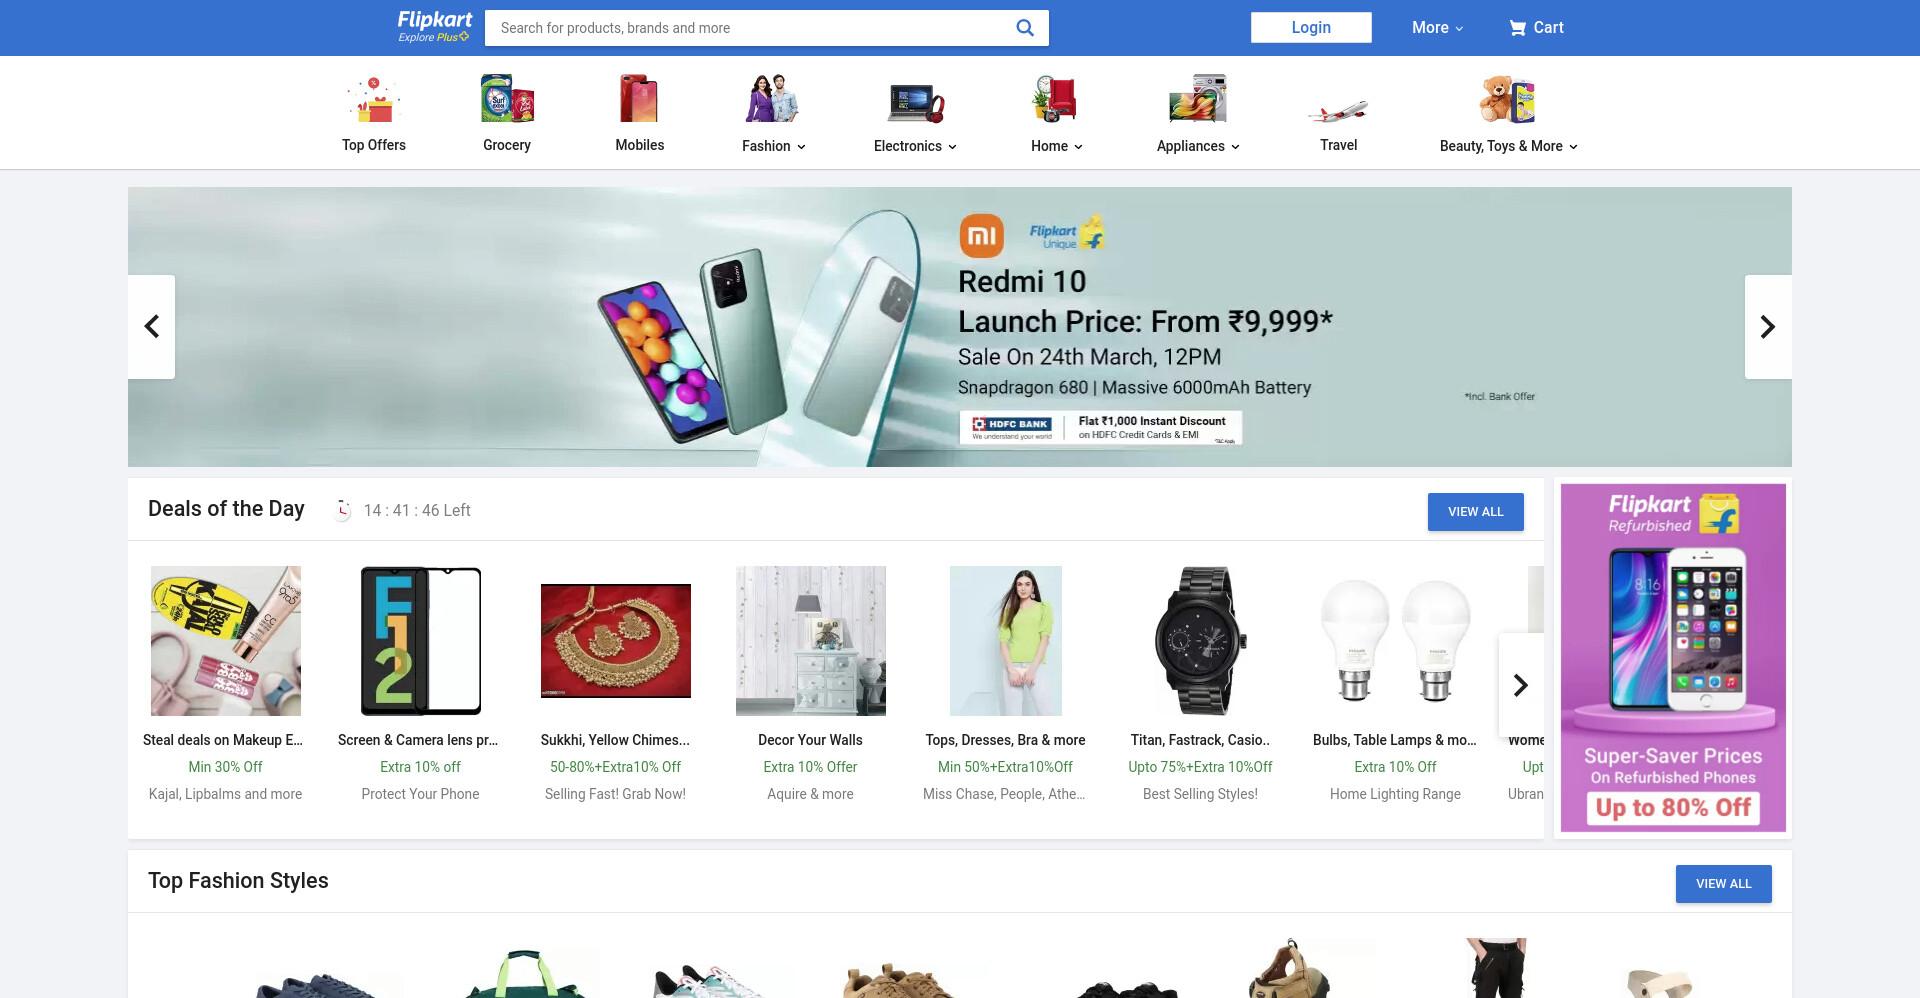Viewport: 1920px width, 998px height.
Task: Go to the previous banner slide
Action: [x=152, y=327]
